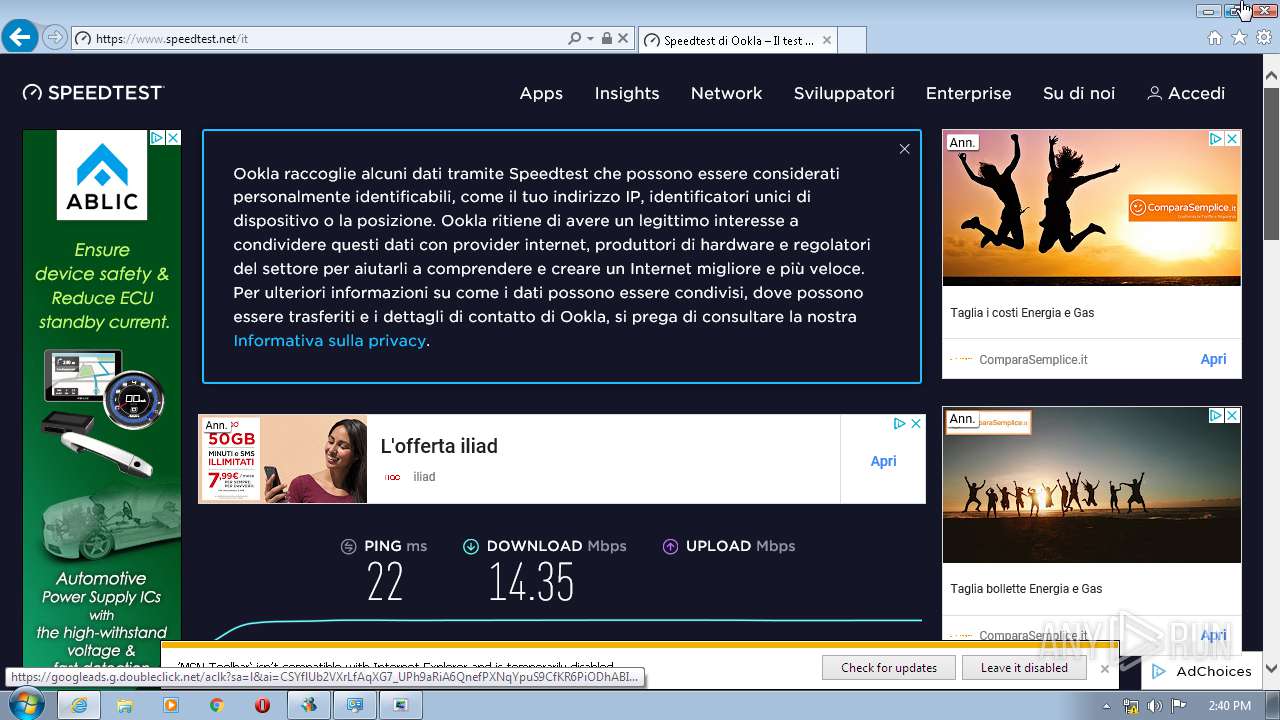Open the Tools gear icon
1280x720 pixels.
pyautogui.click(x=1264, y=38)
